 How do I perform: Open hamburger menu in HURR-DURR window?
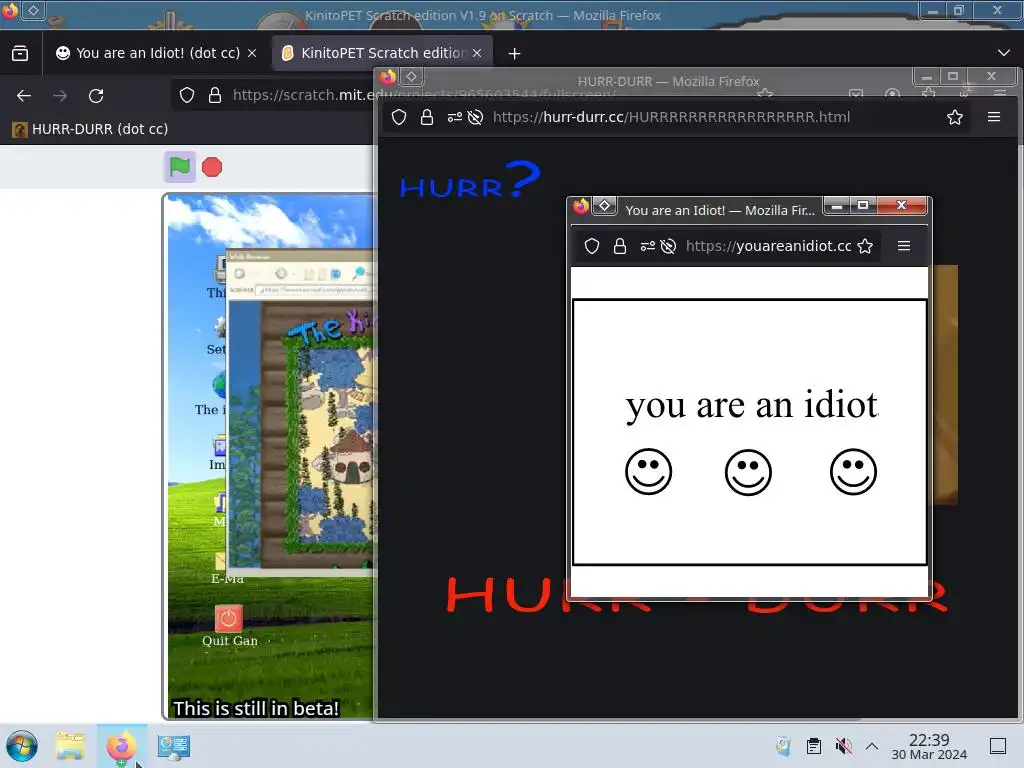tap(994, 117)
